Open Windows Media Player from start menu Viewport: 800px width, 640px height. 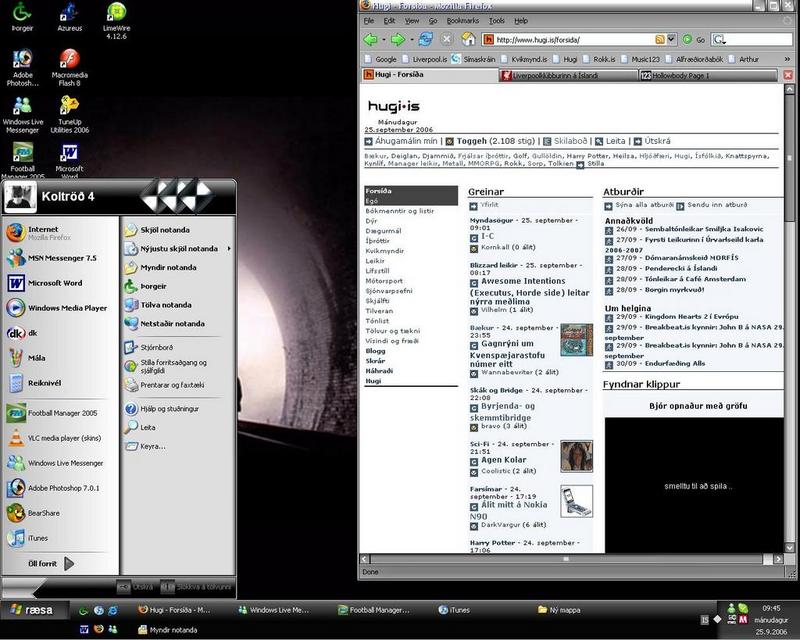(x=60, y=308)
